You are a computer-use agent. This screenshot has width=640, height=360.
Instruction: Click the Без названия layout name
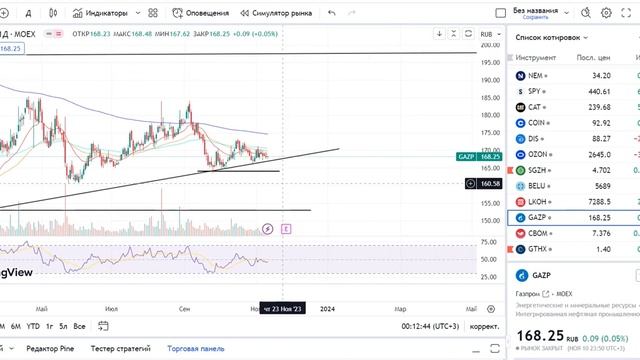click(535, 11)
